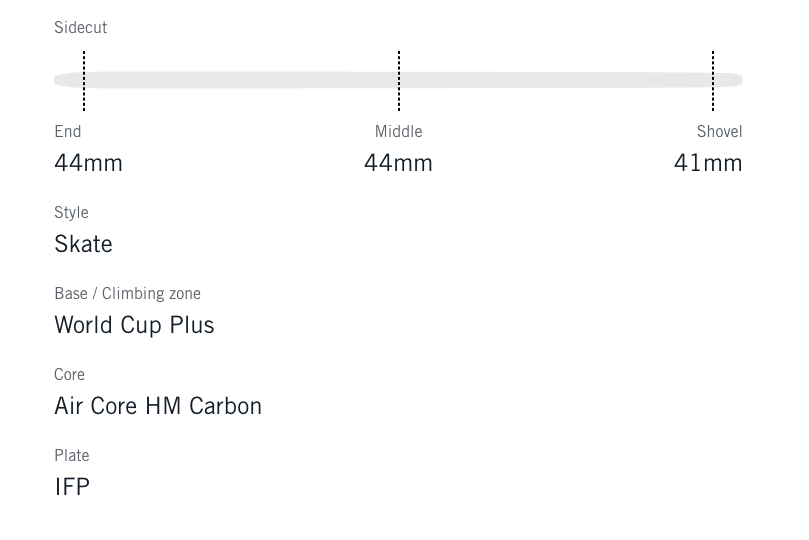This screenshot has width=809, height=540.
Task: Select the Skate style value
Action: click(x=83, y=244)
